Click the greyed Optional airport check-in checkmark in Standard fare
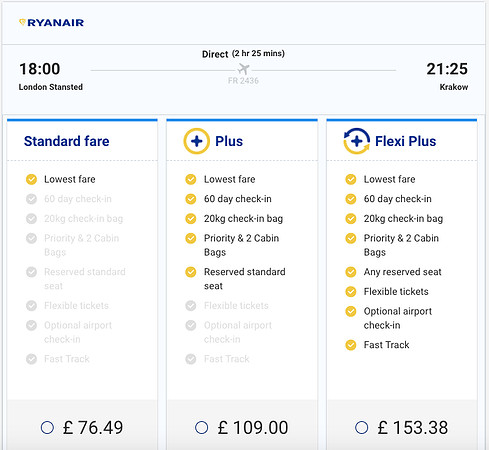This screenshot has height=450, width=489. click(x=31, y=325)
